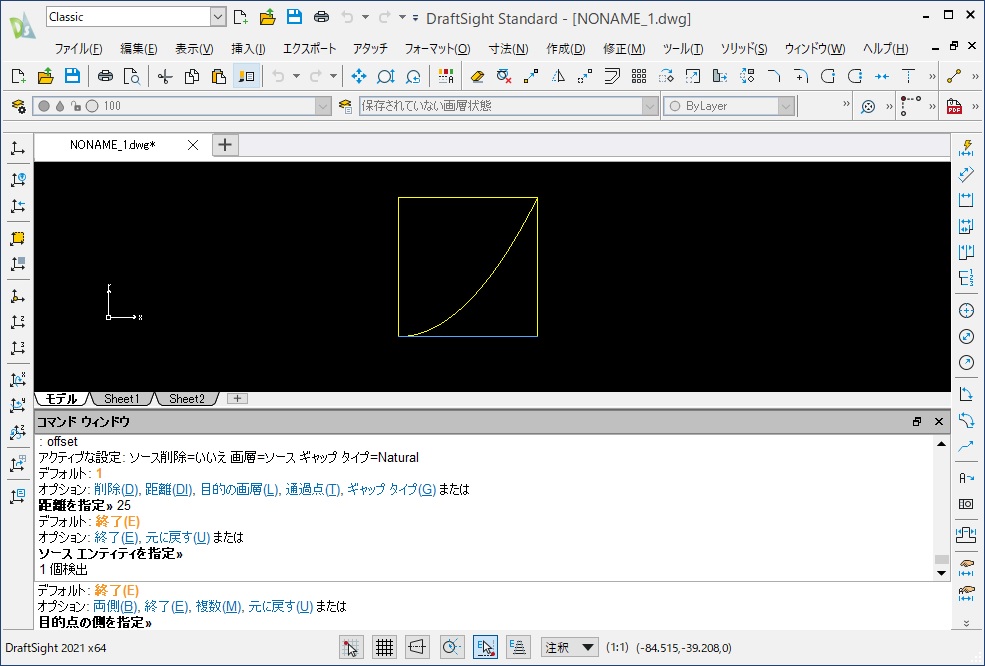This screenshot has height=666, width=985.
Task: Click the Paste clipboard icon
Action: 219,77
